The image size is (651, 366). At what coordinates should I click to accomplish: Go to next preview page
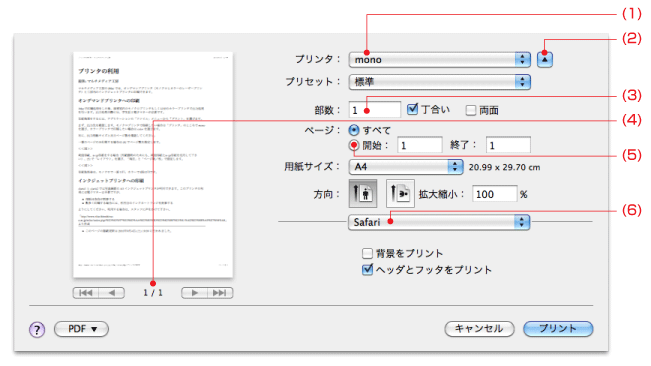194,293
